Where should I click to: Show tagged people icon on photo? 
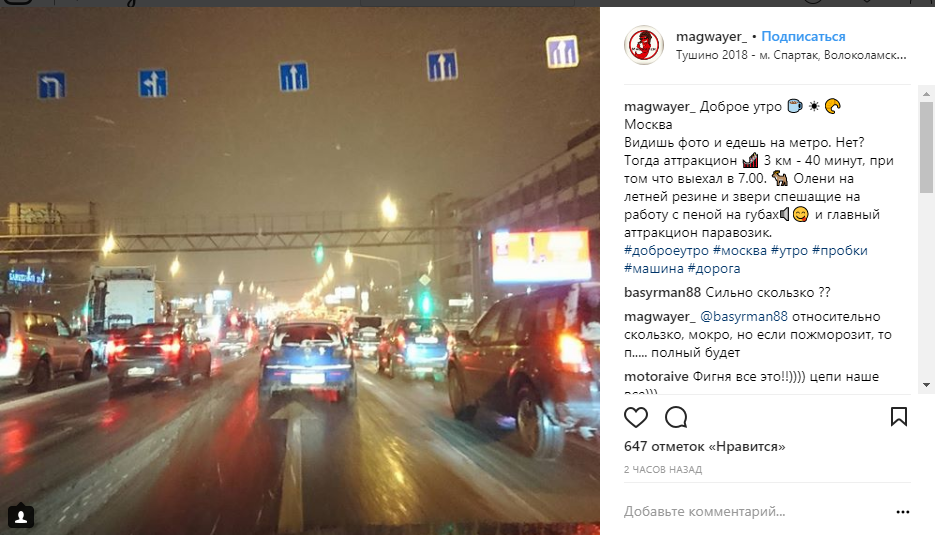point(21,516)
